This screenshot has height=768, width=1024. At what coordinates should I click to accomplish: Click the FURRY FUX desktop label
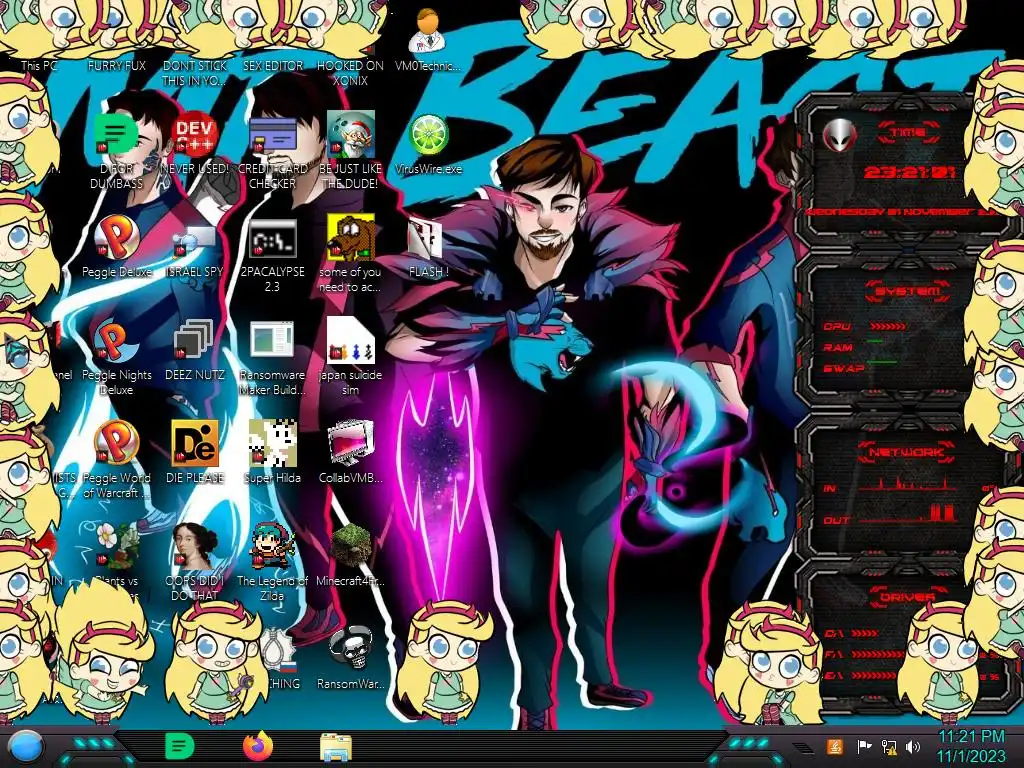(117, 66)
